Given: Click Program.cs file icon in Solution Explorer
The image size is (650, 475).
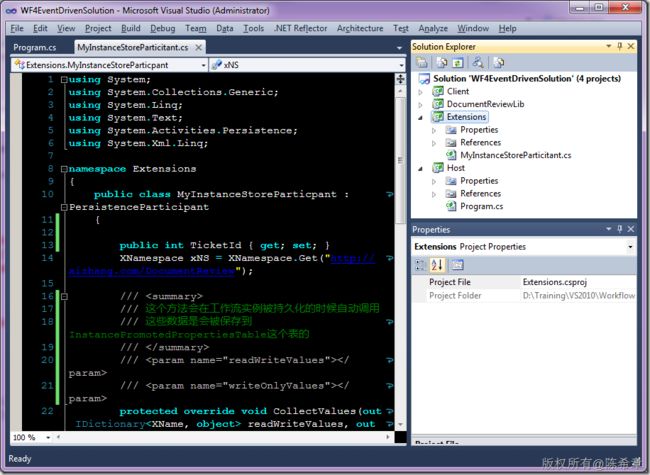Looking at the screenshot, I should 451,206.
